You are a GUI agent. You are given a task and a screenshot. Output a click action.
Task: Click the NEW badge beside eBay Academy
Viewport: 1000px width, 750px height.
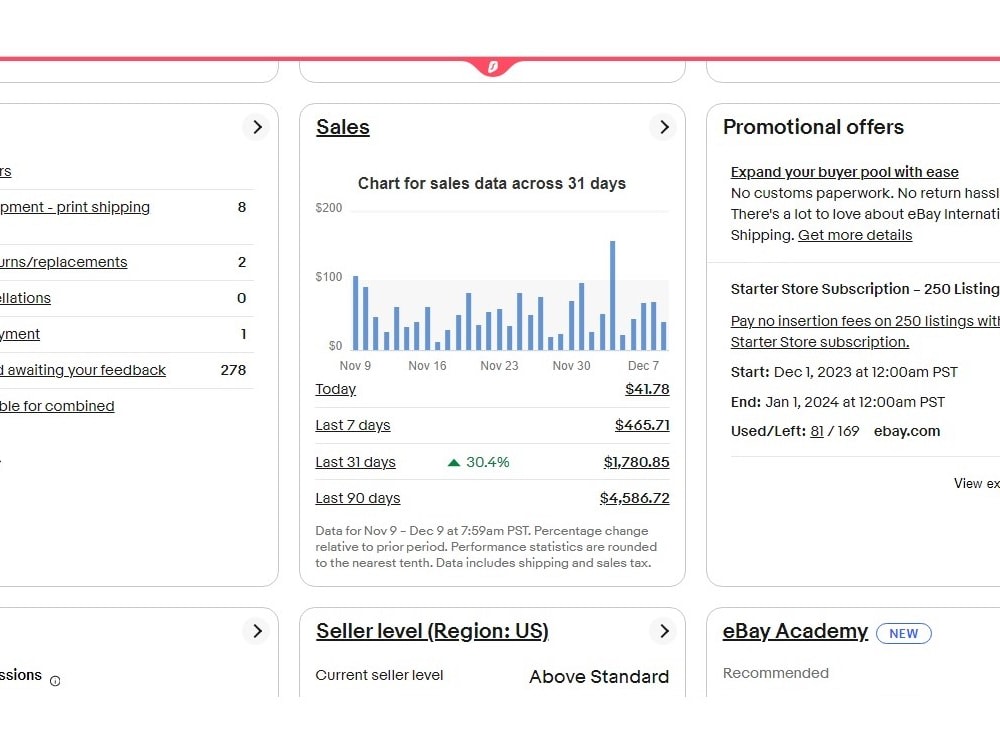(x=904, y=633)
